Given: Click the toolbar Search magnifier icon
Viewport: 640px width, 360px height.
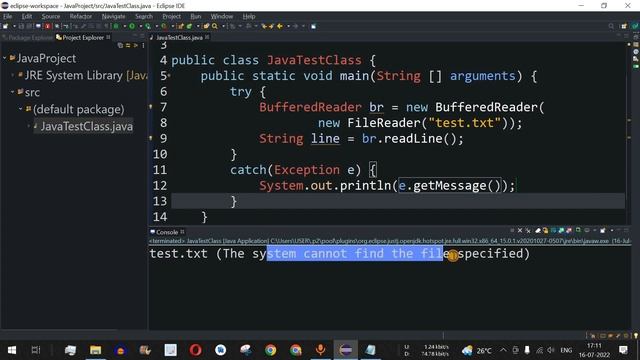Looking at the screenshot, I should tap(215, 26).
